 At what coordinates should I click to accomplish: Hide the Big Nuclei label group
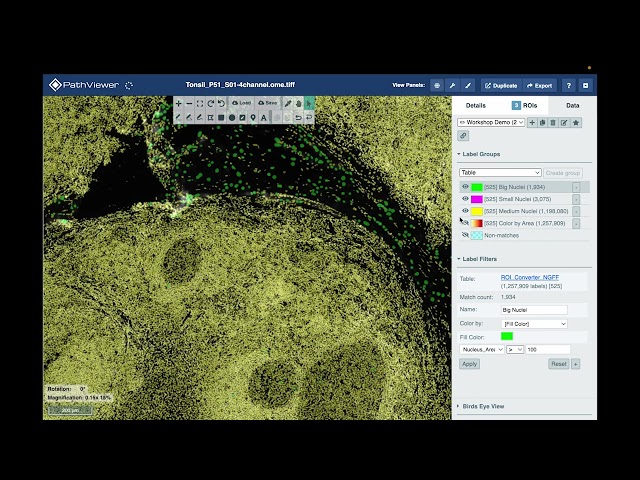click(465, 187)
